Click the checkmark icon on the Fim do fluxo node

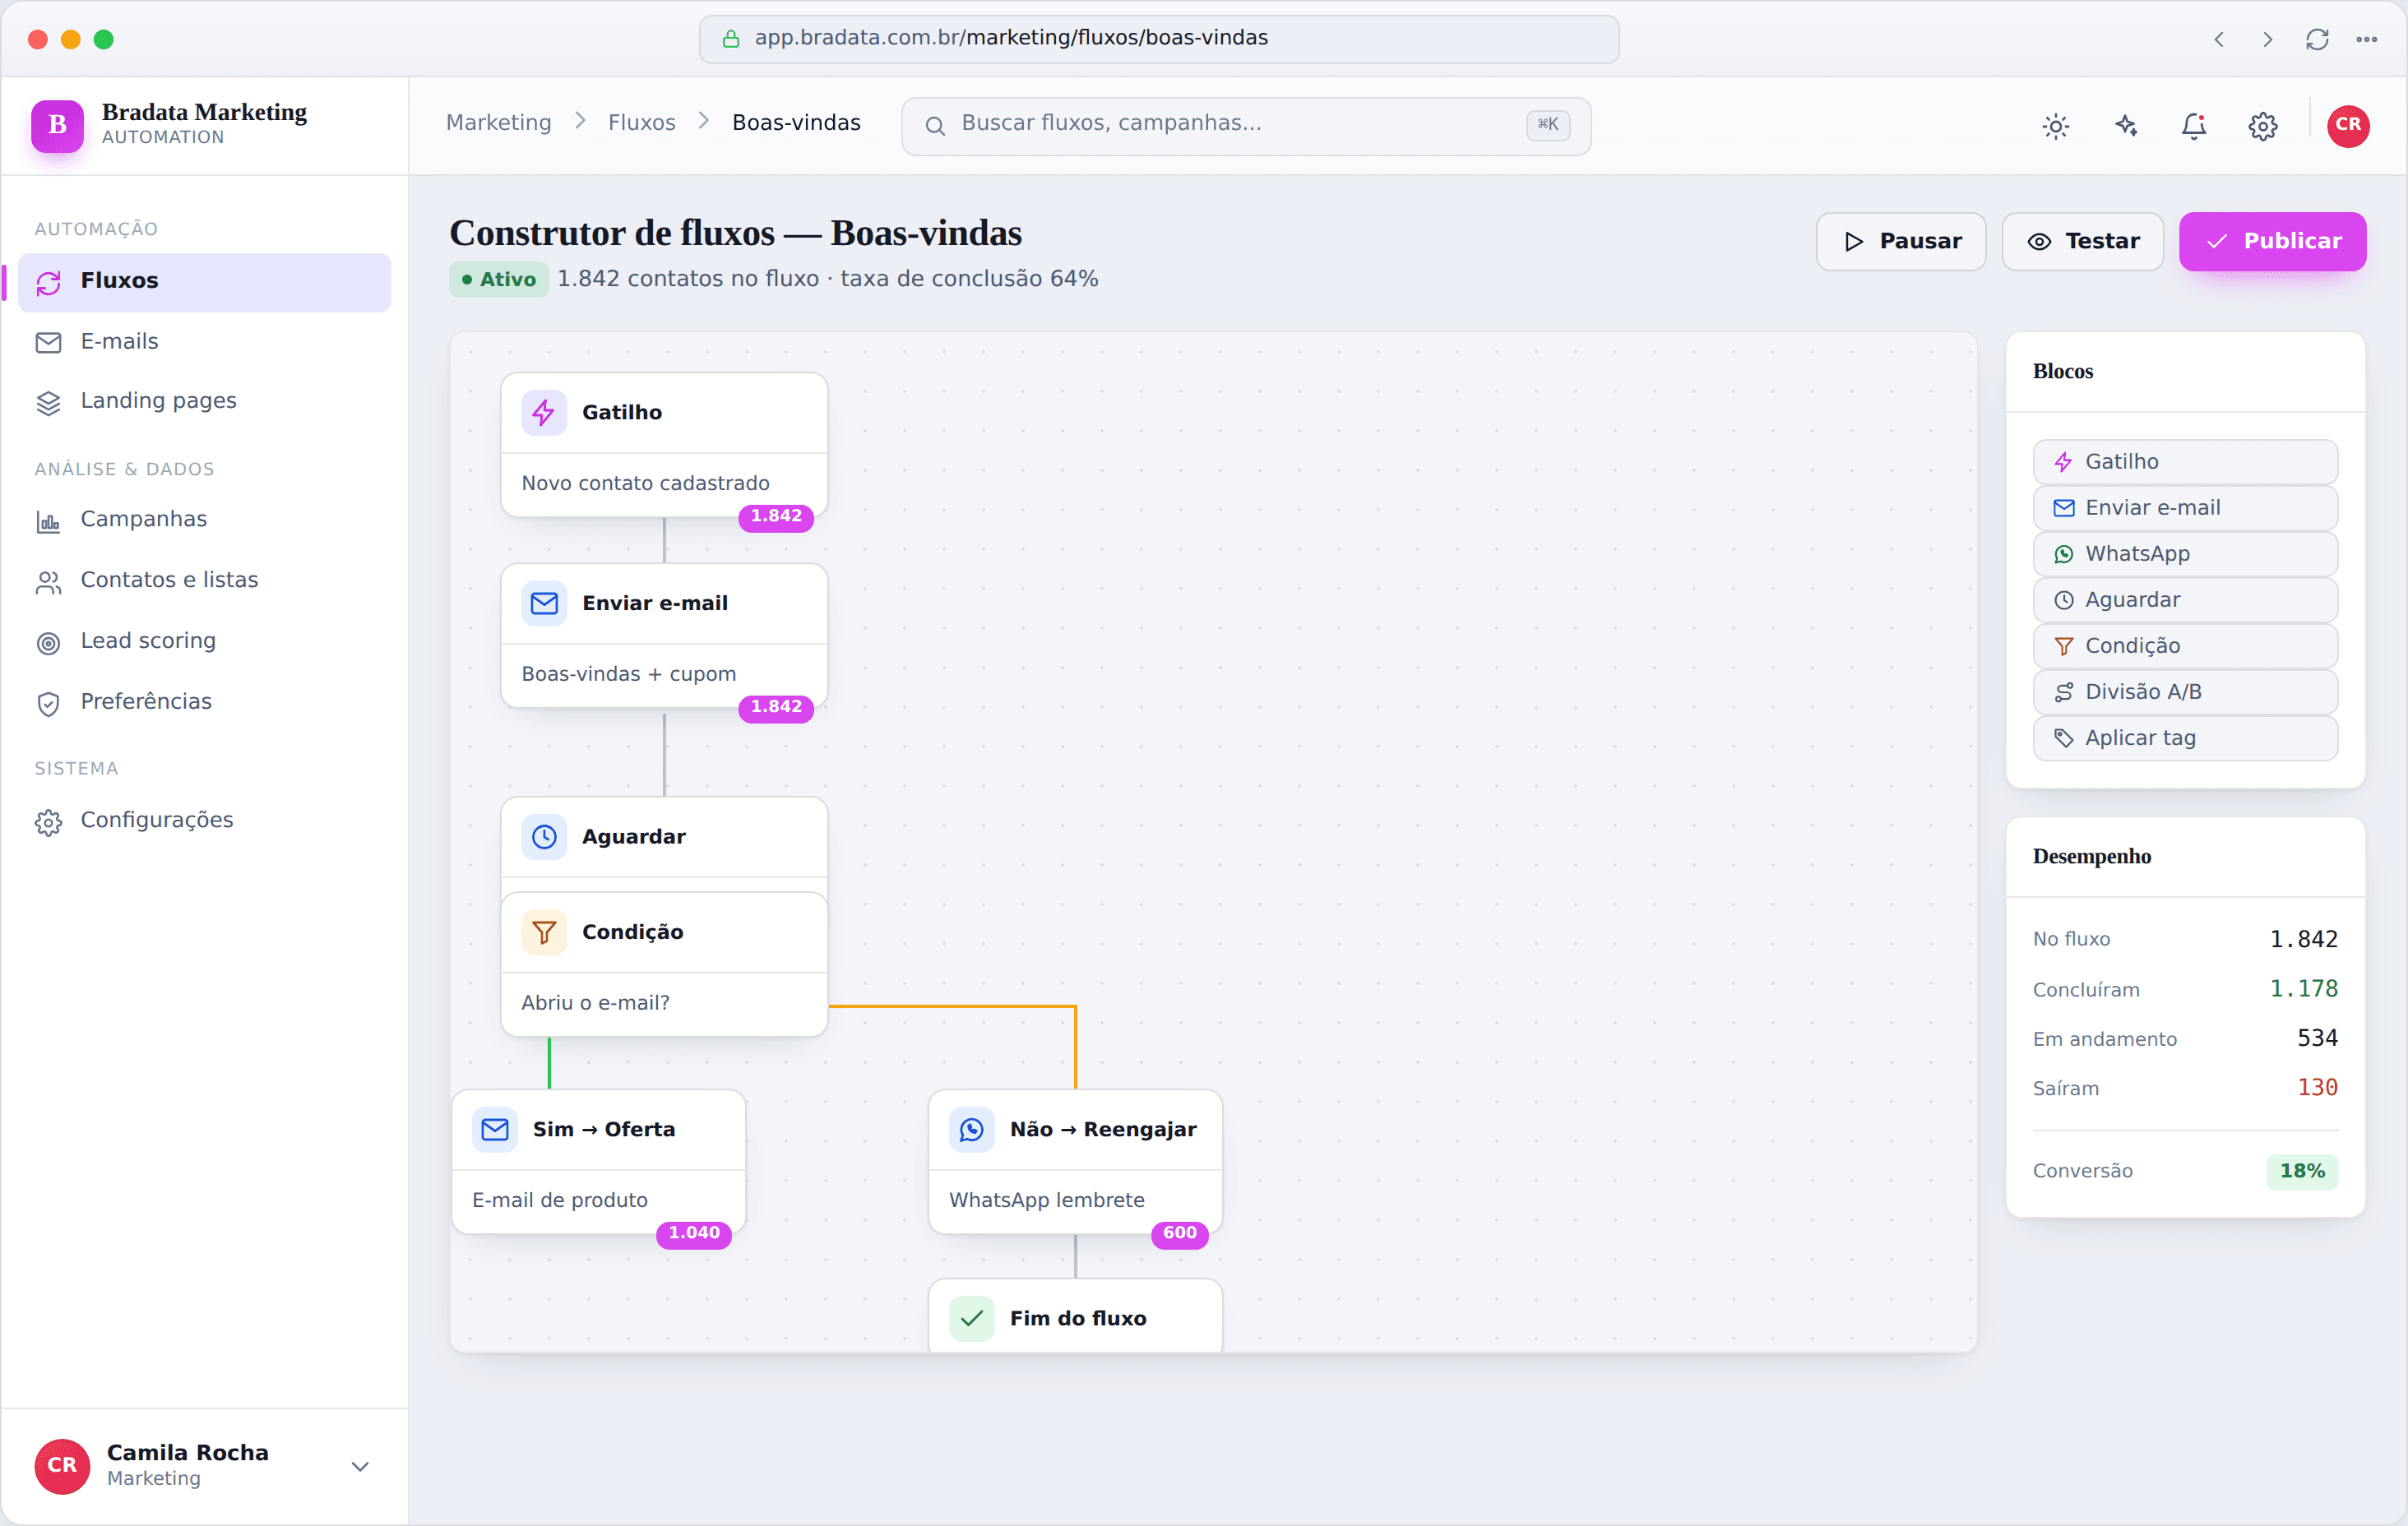pyautogui.click(x=971, y=1318)
